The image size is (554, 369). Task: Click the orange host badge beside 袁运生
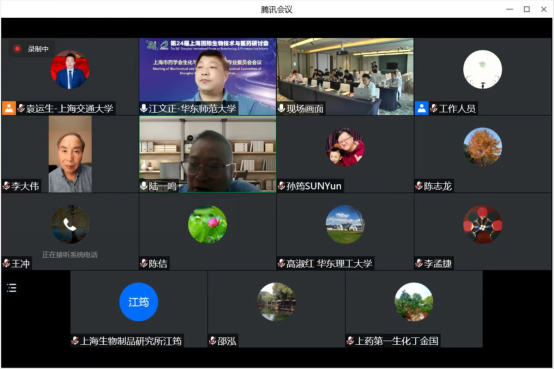(9, 108)
